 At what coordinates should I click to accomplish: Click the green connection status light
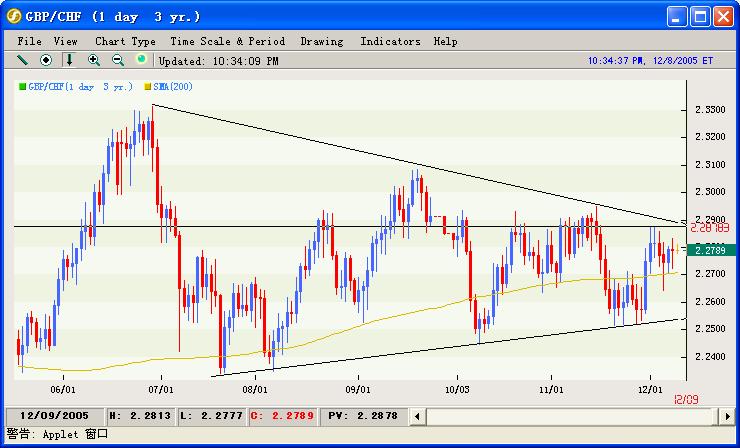click(x=141, y=59)
